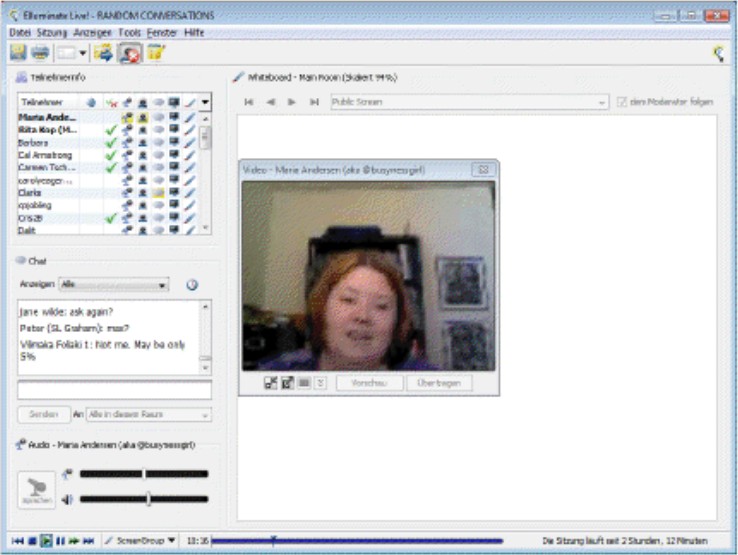Open the Tools menu

click(x=129, y=33)
